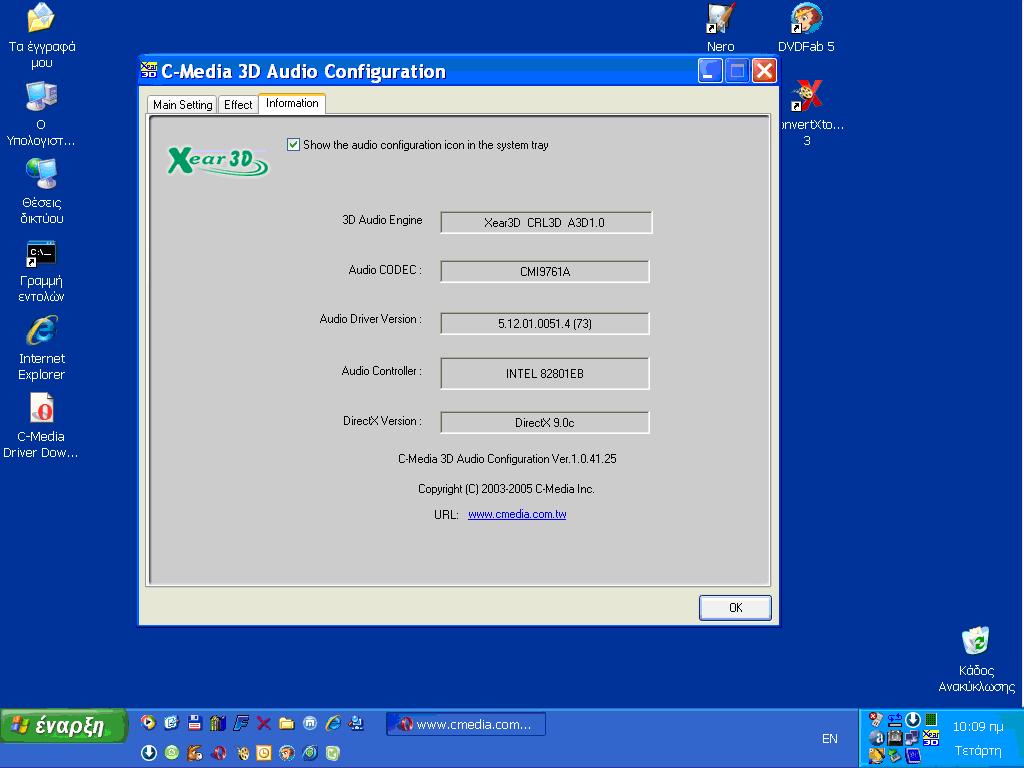Open the DVDFab 5 desktop shortcut
Viewport: 1024px width, 768px height.
coord(806,28)
